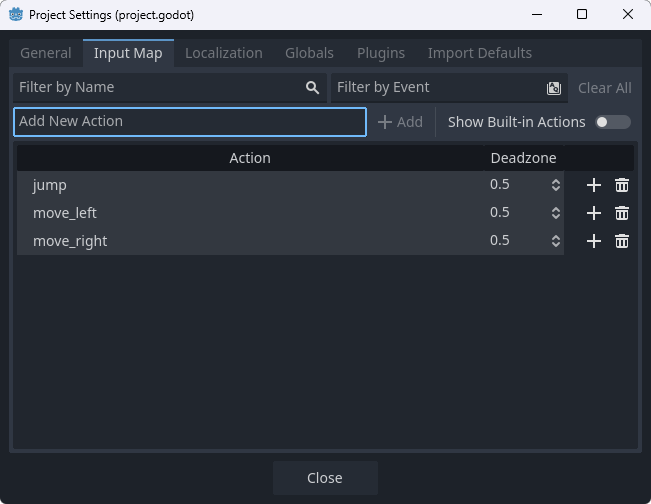Screen dimensions: 651x504
Task: Remove the move_left action via trash icon
Action: click(x=622, y=213)
